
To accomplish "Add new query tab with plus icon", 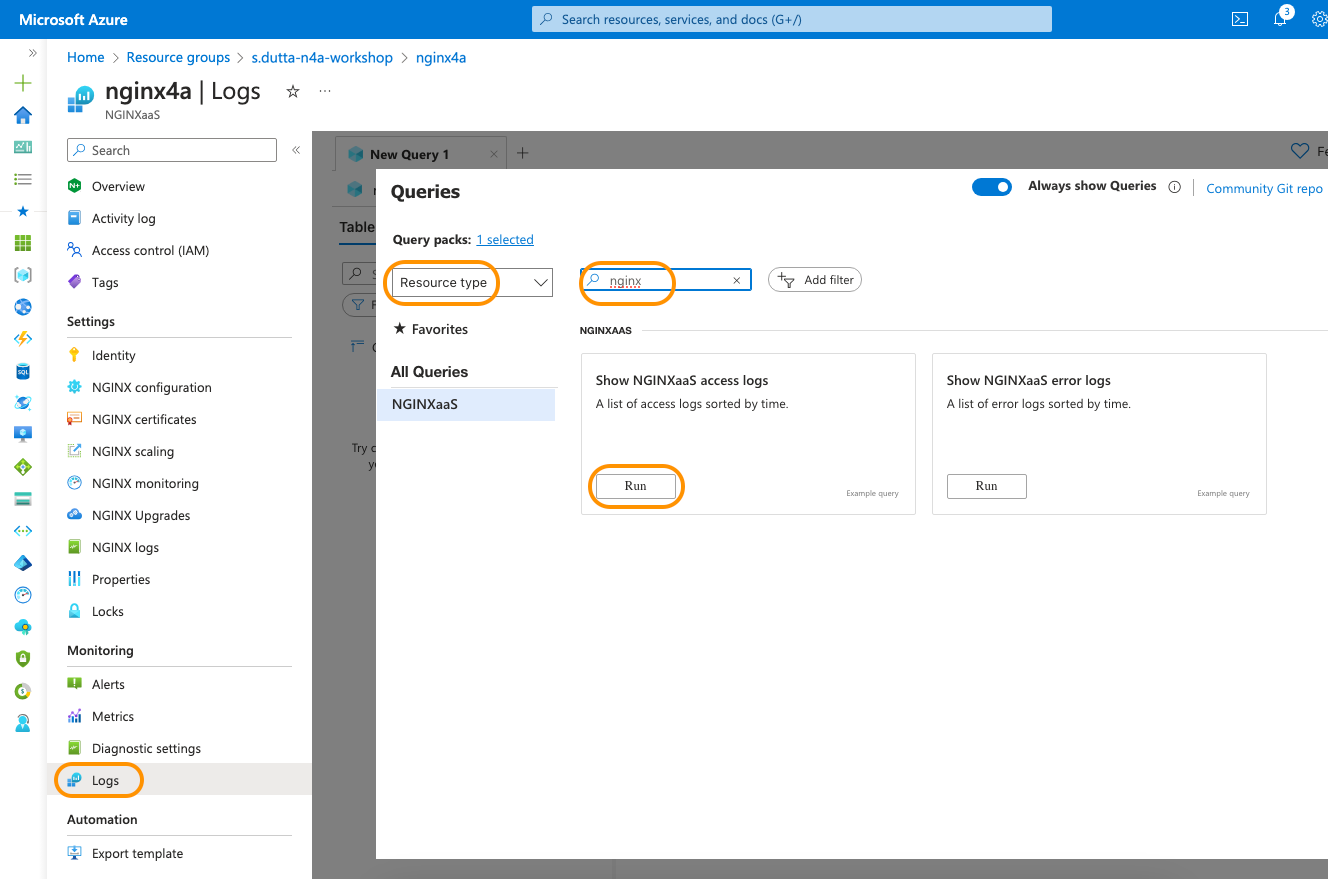I will click(522, 153).
